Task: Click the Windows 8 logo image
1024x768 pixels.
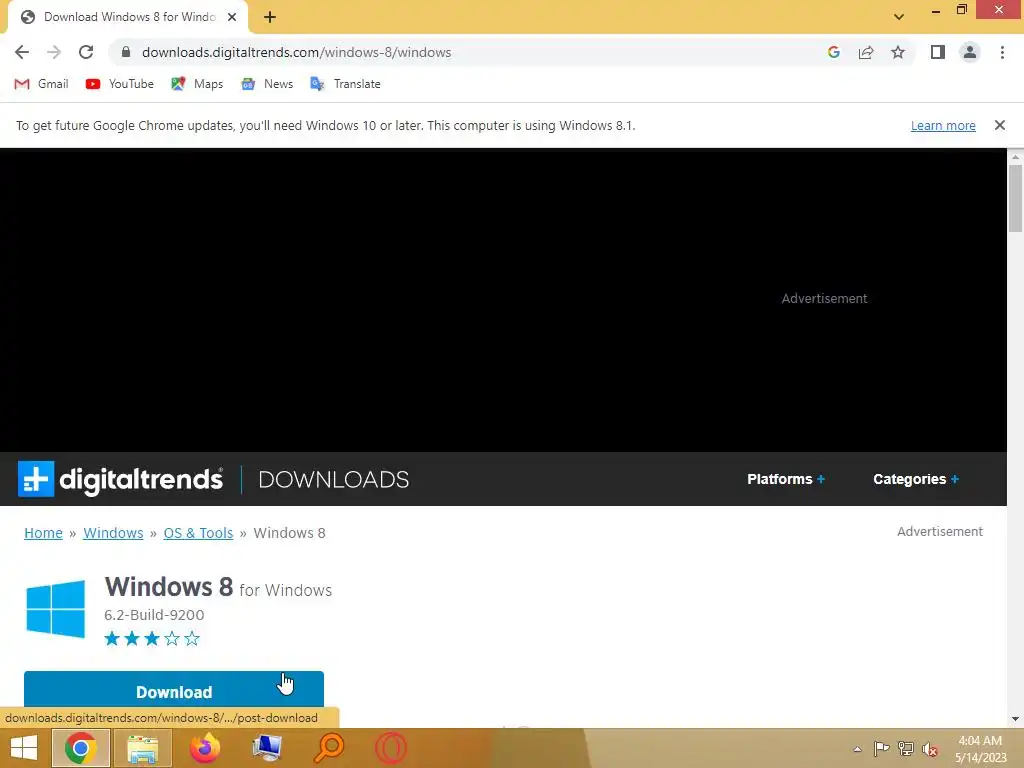Action: tap(56, 609)
